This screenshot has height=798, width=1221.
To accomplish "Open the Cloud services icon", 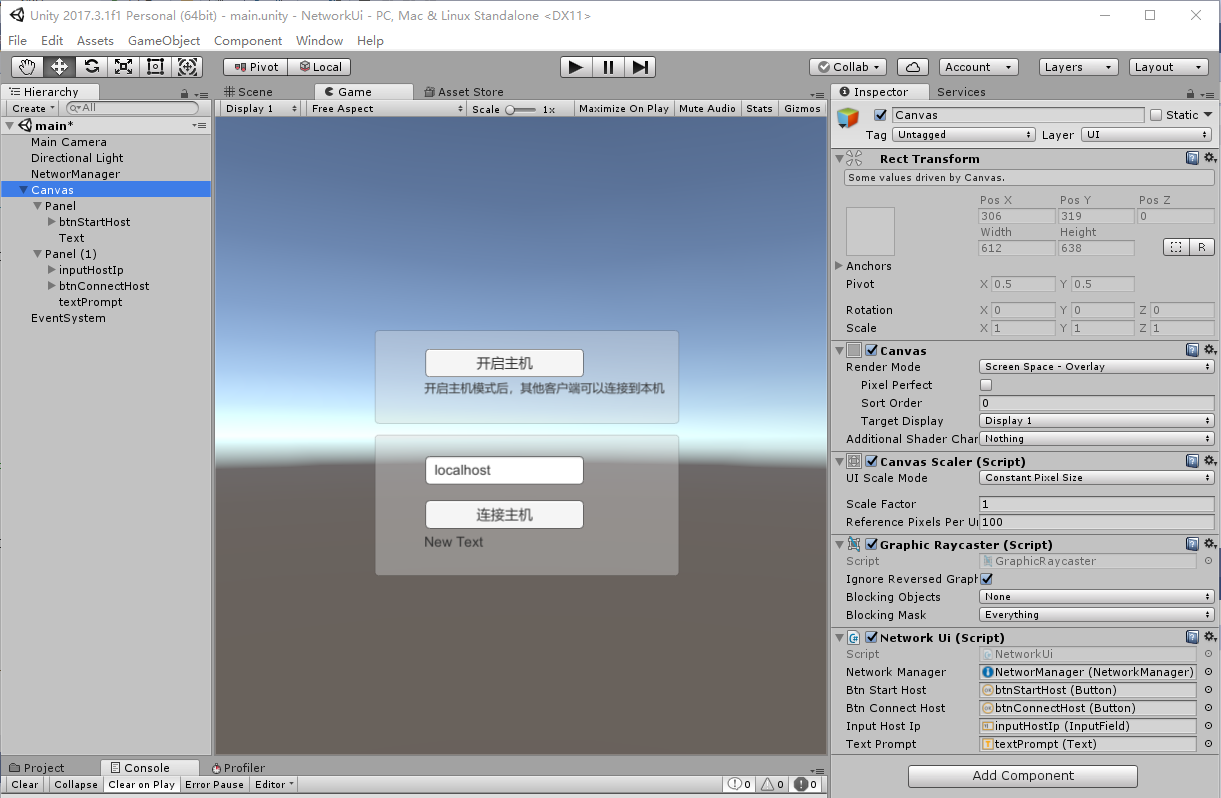I will [912, 67].
